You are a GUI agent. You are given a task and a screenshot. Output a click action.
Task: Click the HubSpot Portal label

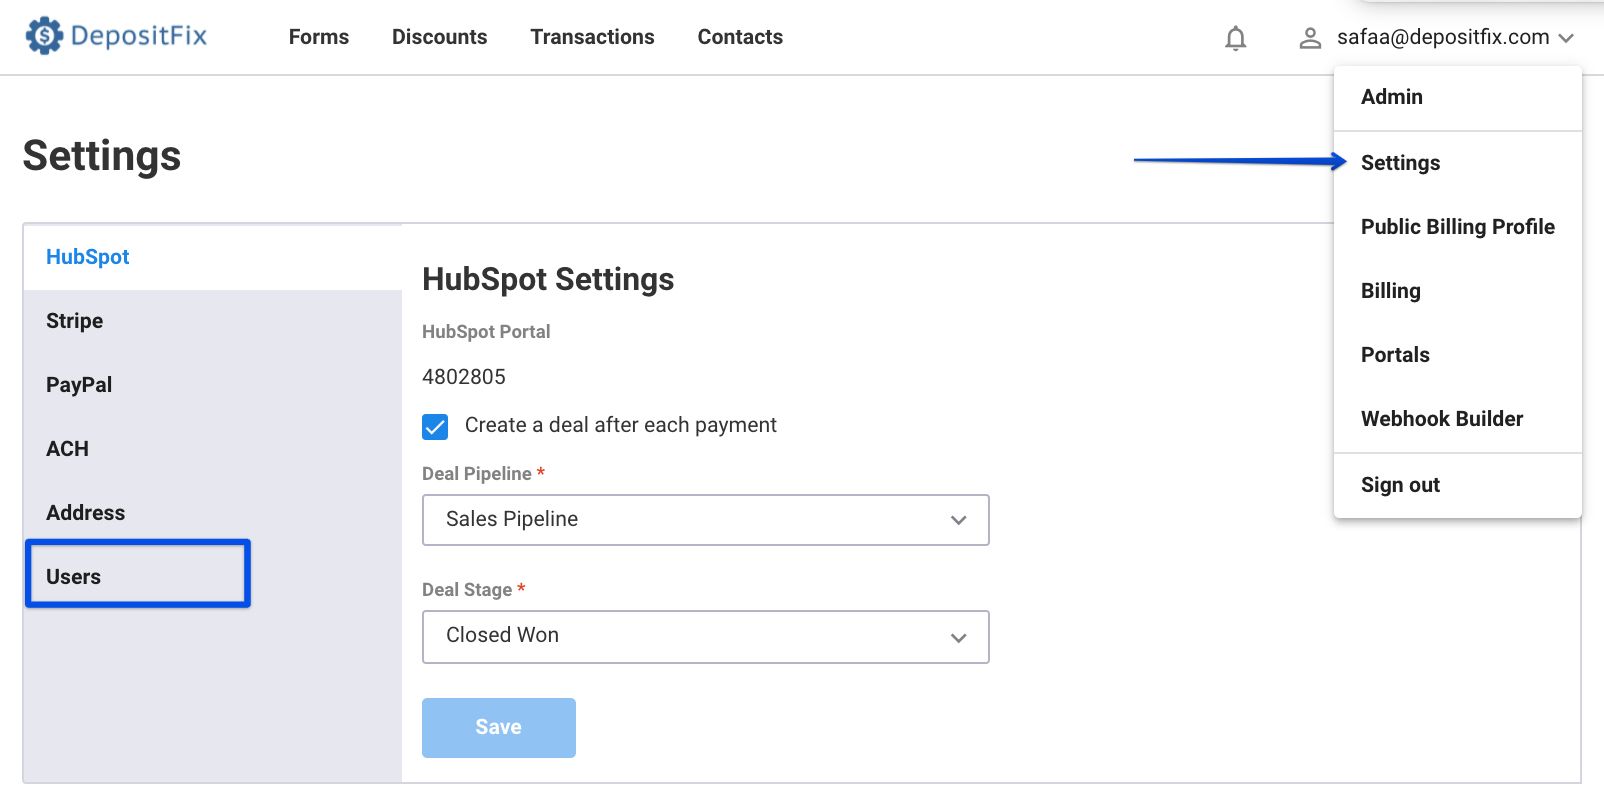tap(486, 332)
